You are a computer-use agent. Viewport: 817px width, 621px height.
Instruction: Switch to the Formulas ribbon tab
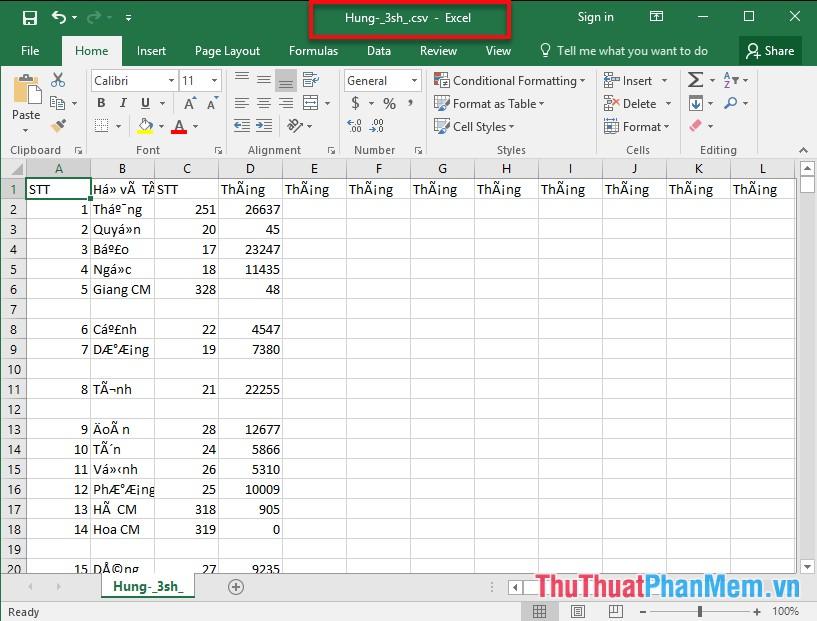313,51
